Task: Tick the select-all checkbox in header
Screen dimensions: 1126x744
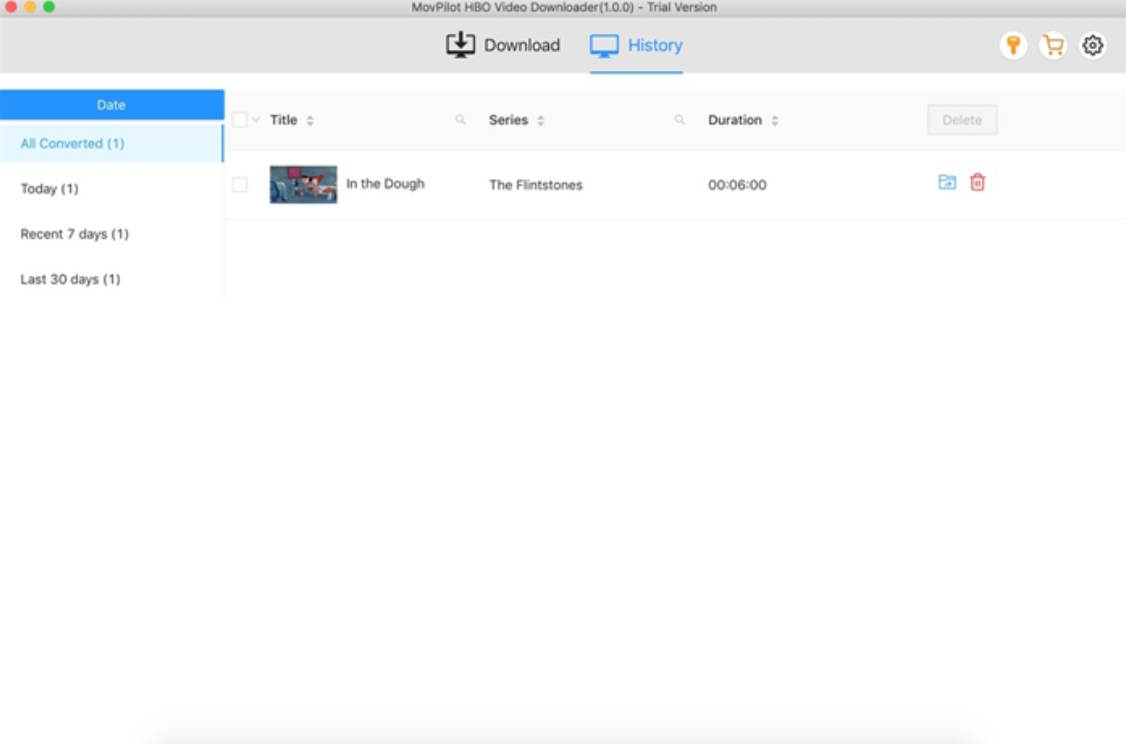Action: (239, 120)
